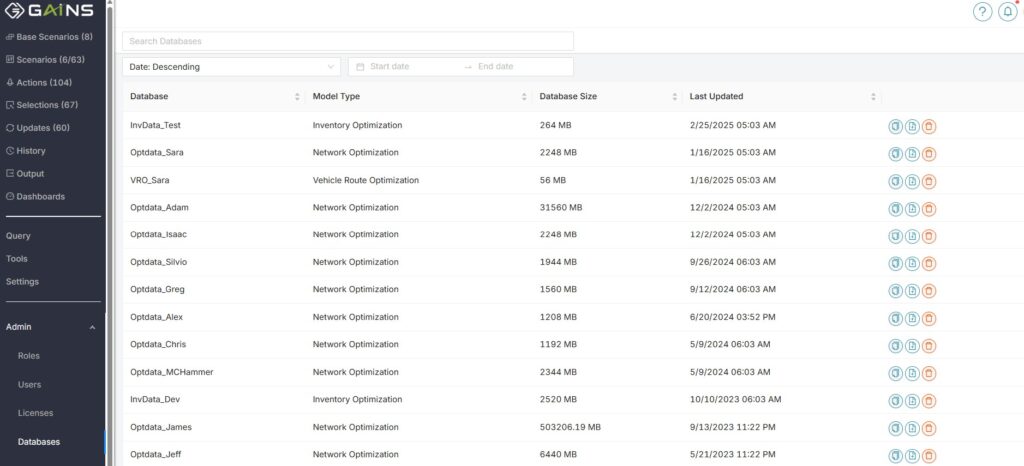Screen dimensions: 1024x466
Task: Click the 503206.19 MB size value
Action: [x=570, y=427]
